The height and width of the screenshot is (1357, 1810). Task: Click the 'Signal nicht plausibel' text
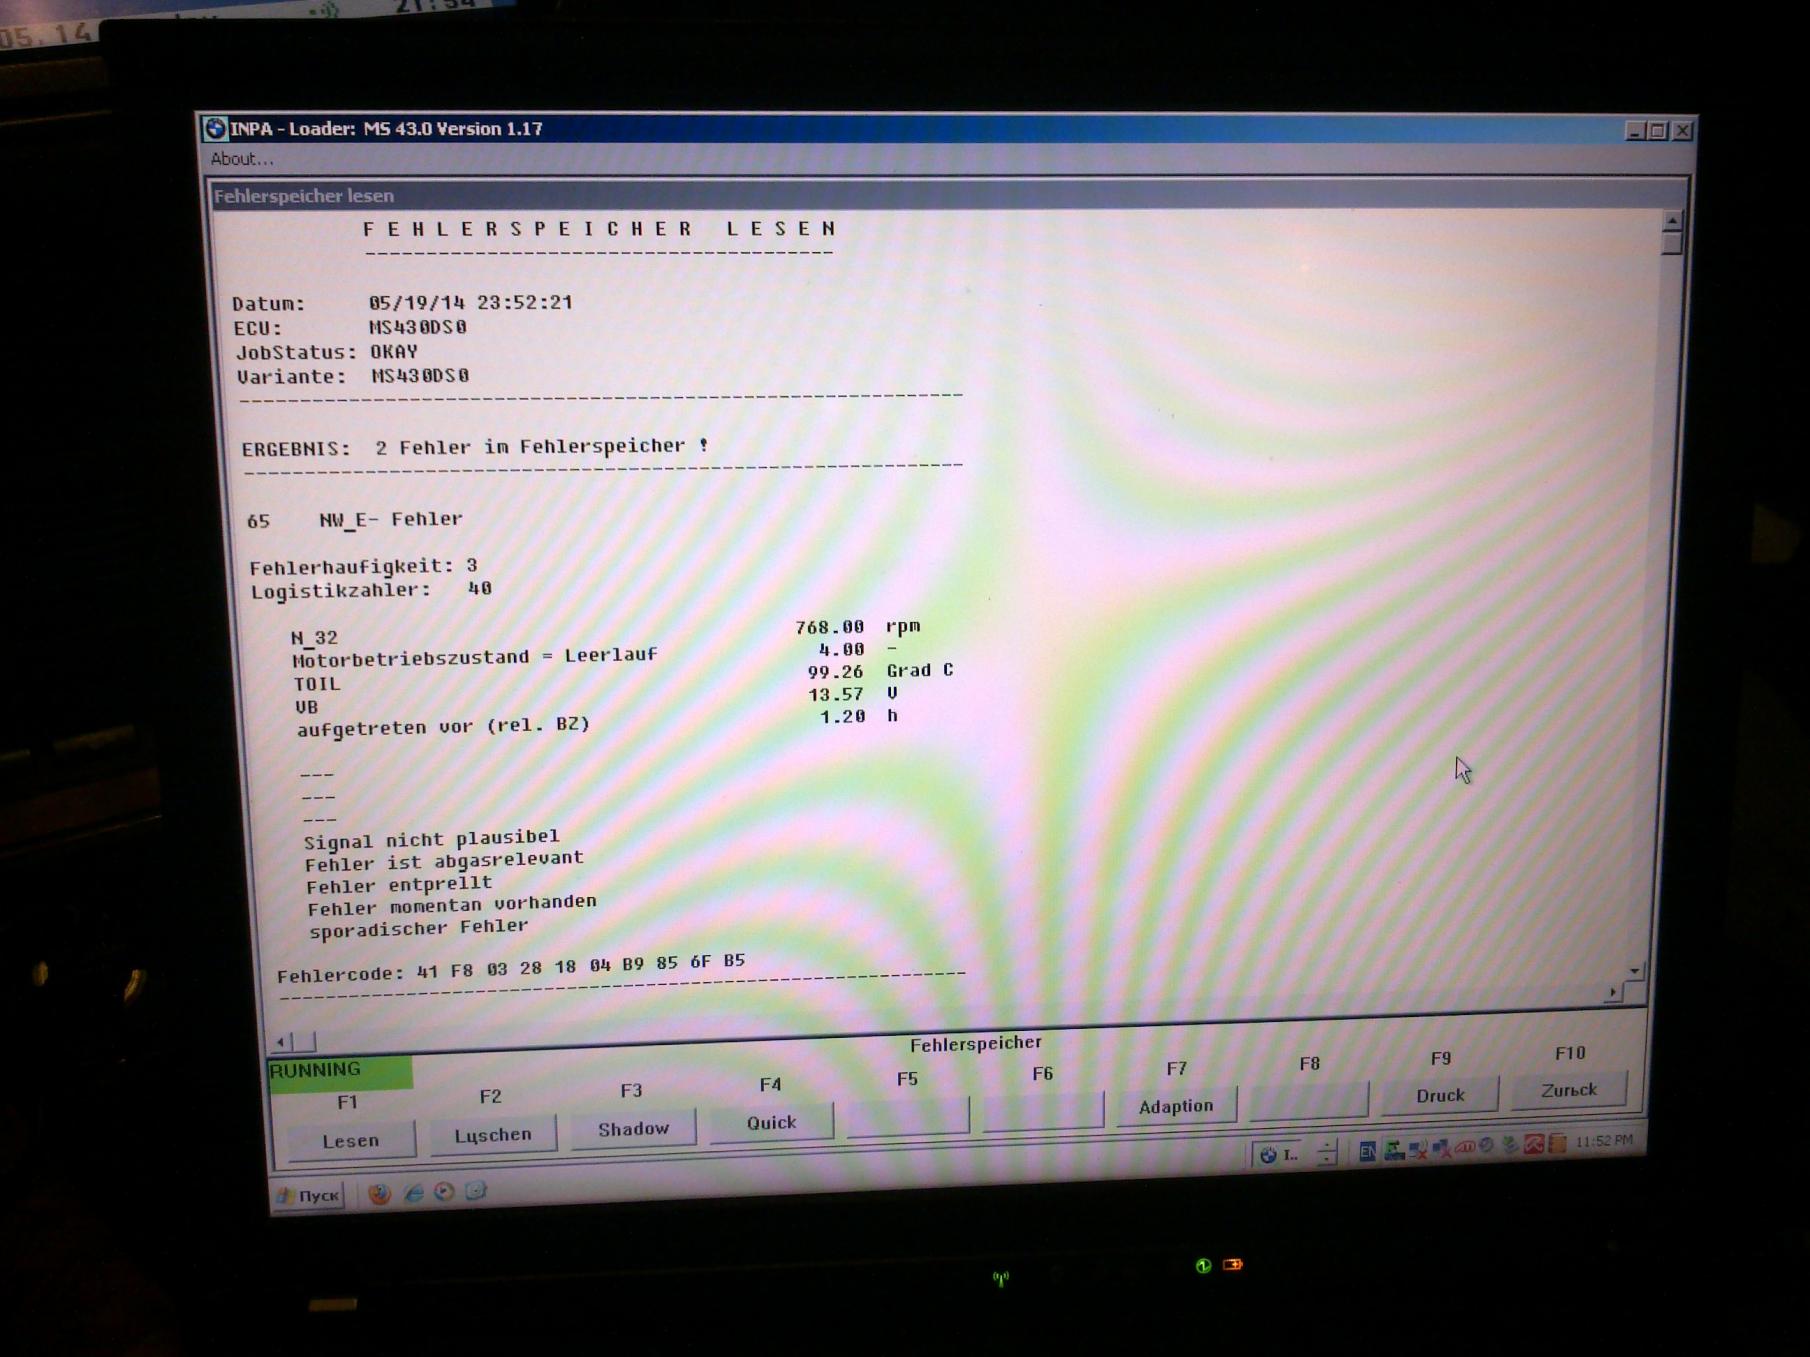pos(432,839)
